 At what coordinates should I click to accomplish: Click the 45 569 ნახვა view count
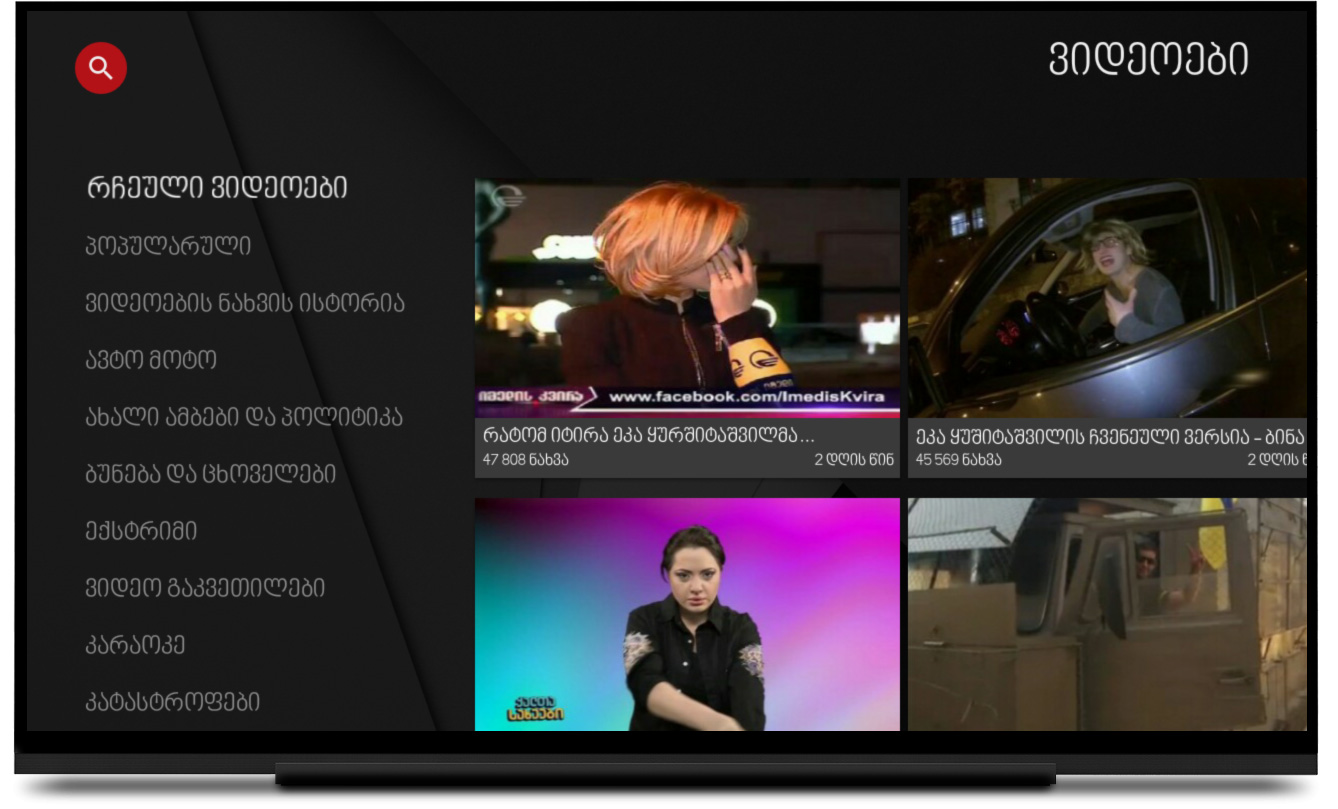click(958, 460)
